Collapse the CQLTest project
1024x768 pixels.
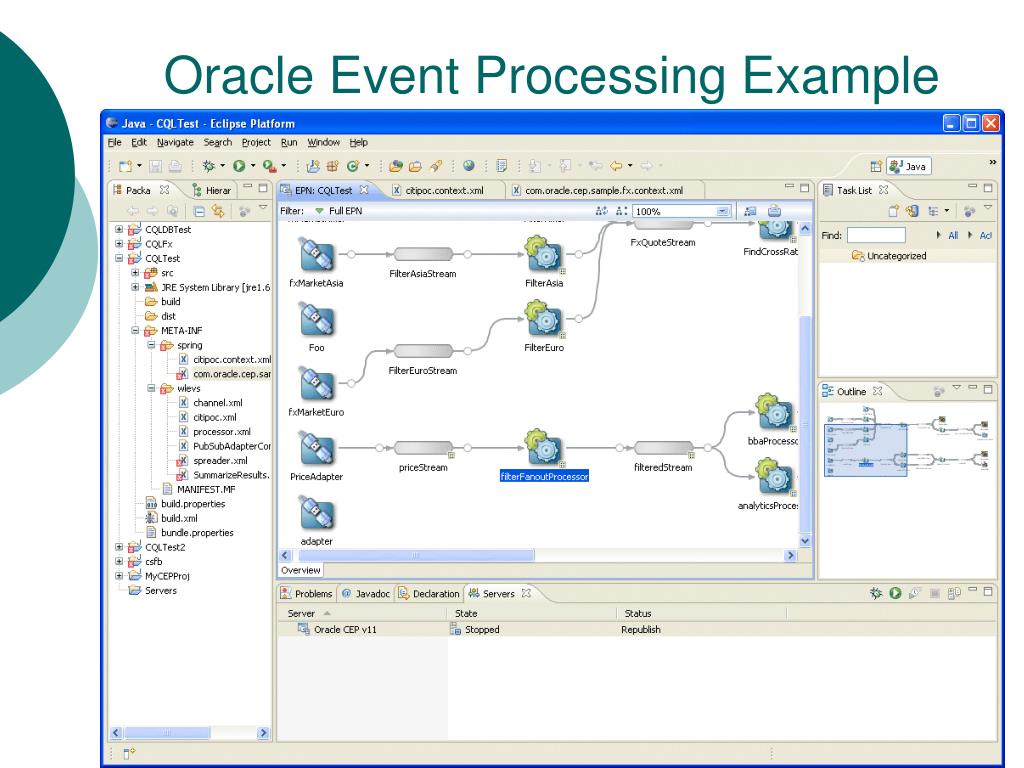[119, 258]
